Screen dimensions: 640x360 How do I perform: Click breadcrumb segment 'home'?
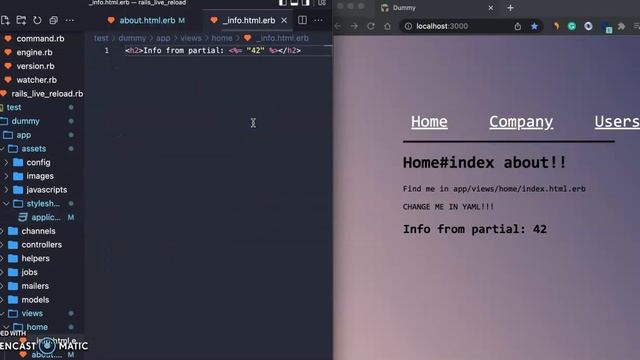pyautogui.click(x=222, y=38)
